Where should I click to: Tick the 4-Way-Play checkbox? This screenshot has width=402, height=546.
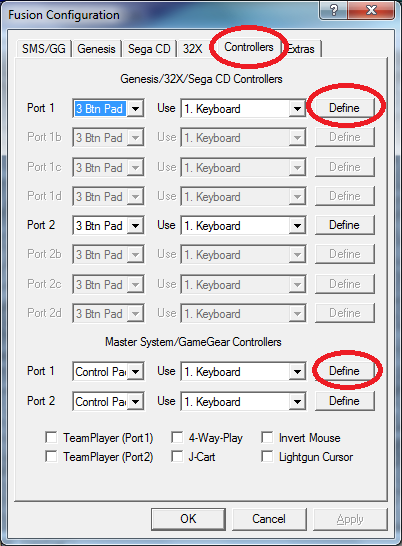(177, 437)
